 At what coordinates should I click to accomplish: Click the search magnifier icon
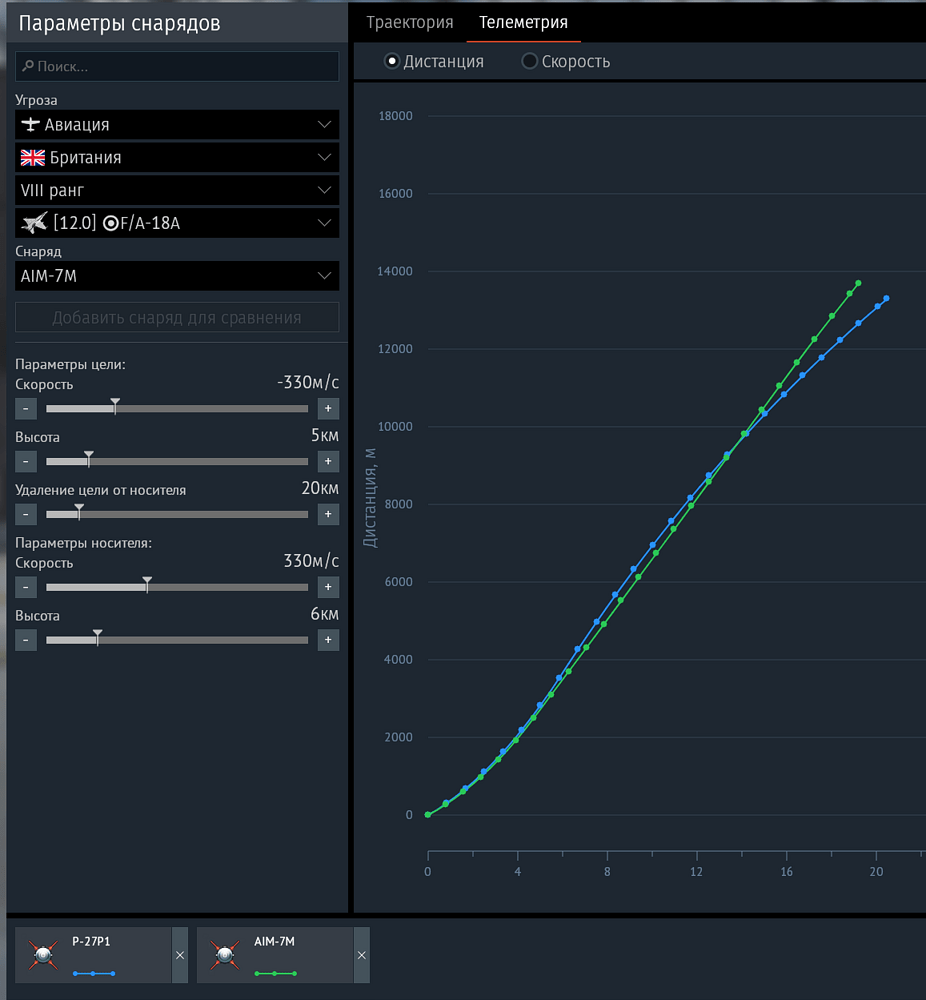(27, 66)
